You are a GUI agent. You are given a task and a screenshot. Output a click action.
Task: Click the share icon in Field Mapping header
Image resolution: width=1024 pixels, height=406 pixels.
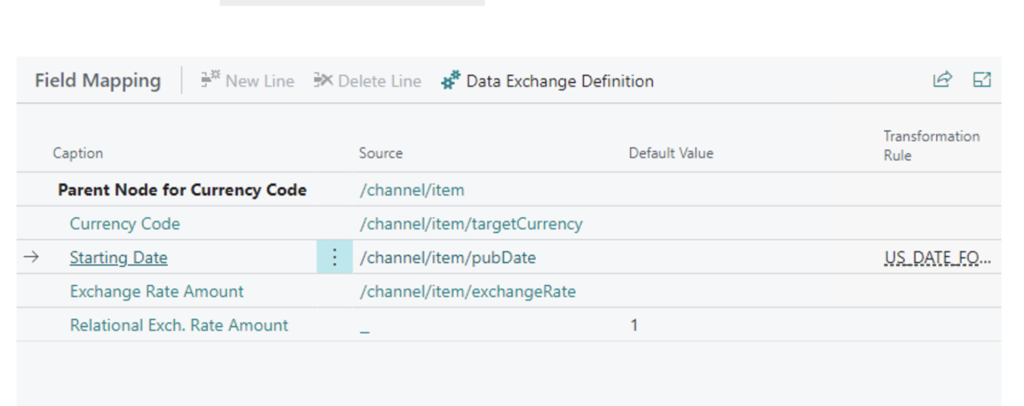coord(942,80)
